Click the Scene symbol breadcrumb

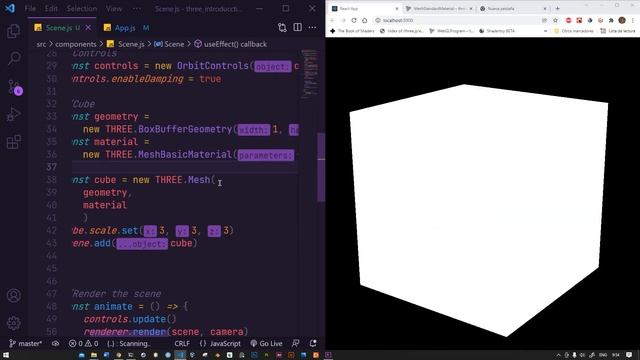coord(169,44)
